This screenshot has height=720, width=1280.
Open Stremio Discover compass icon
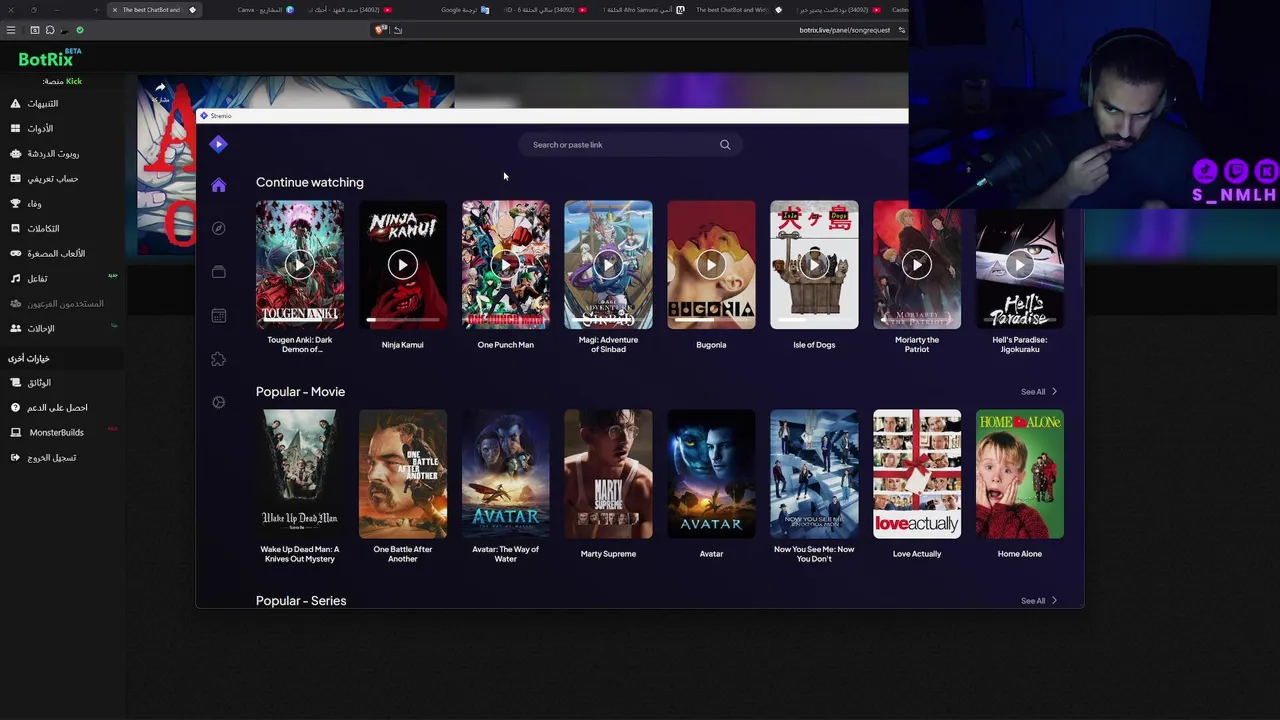pos(218,228)
